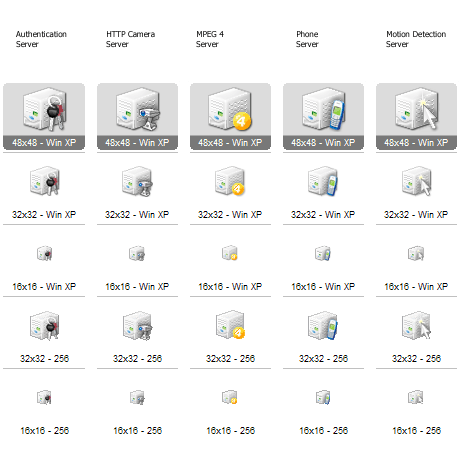
Task: Select the 16x16 256-color Authentication Server icon
Action: pos(44,397)
